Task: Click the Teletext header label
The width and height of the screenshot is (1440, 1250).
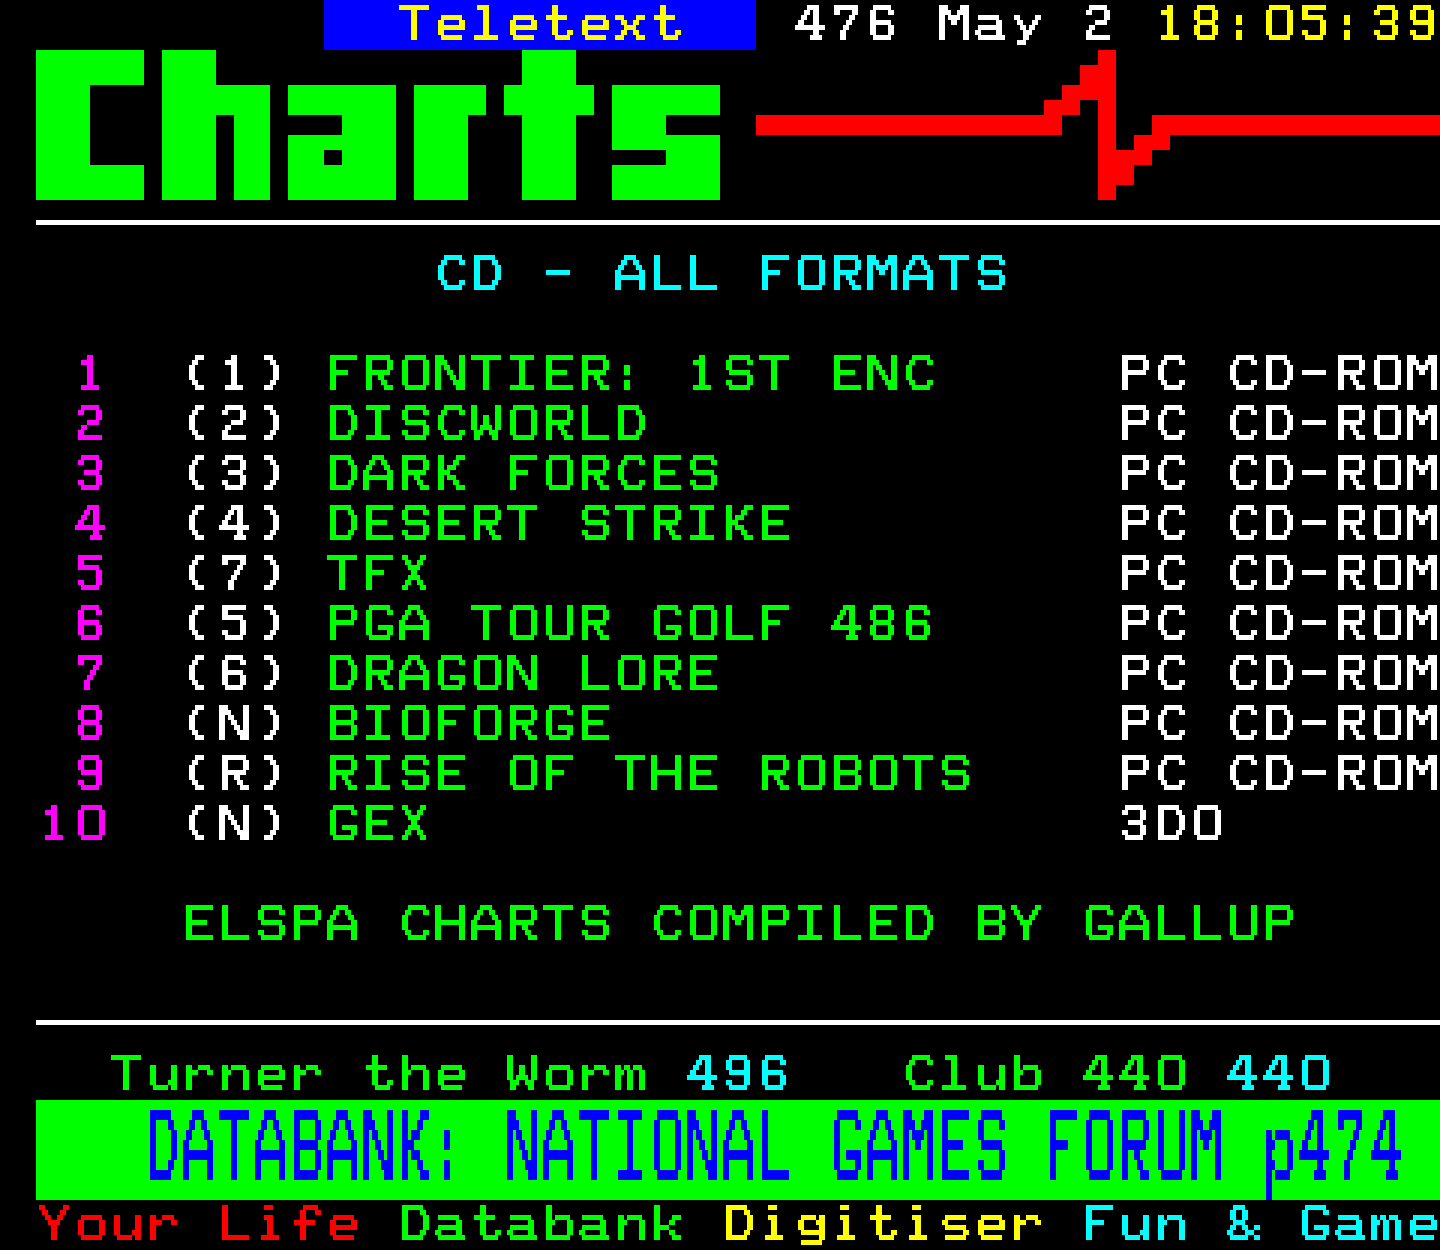Action: tap(540, 24)
